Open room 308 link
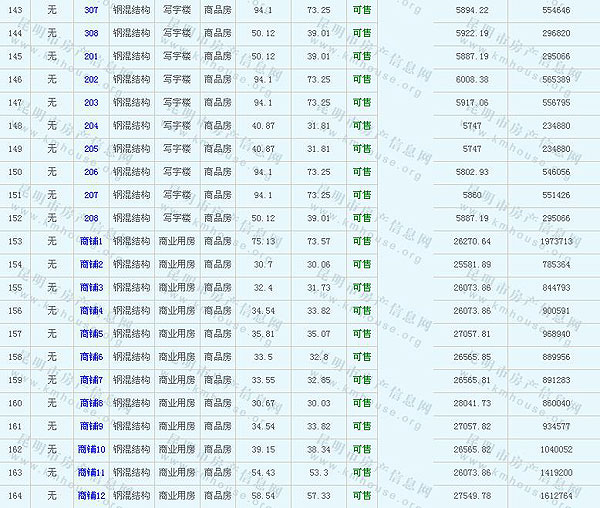Image resolution: width=600 pixels, height=508 pixels. pyautogui.click(x=91, y=33)
